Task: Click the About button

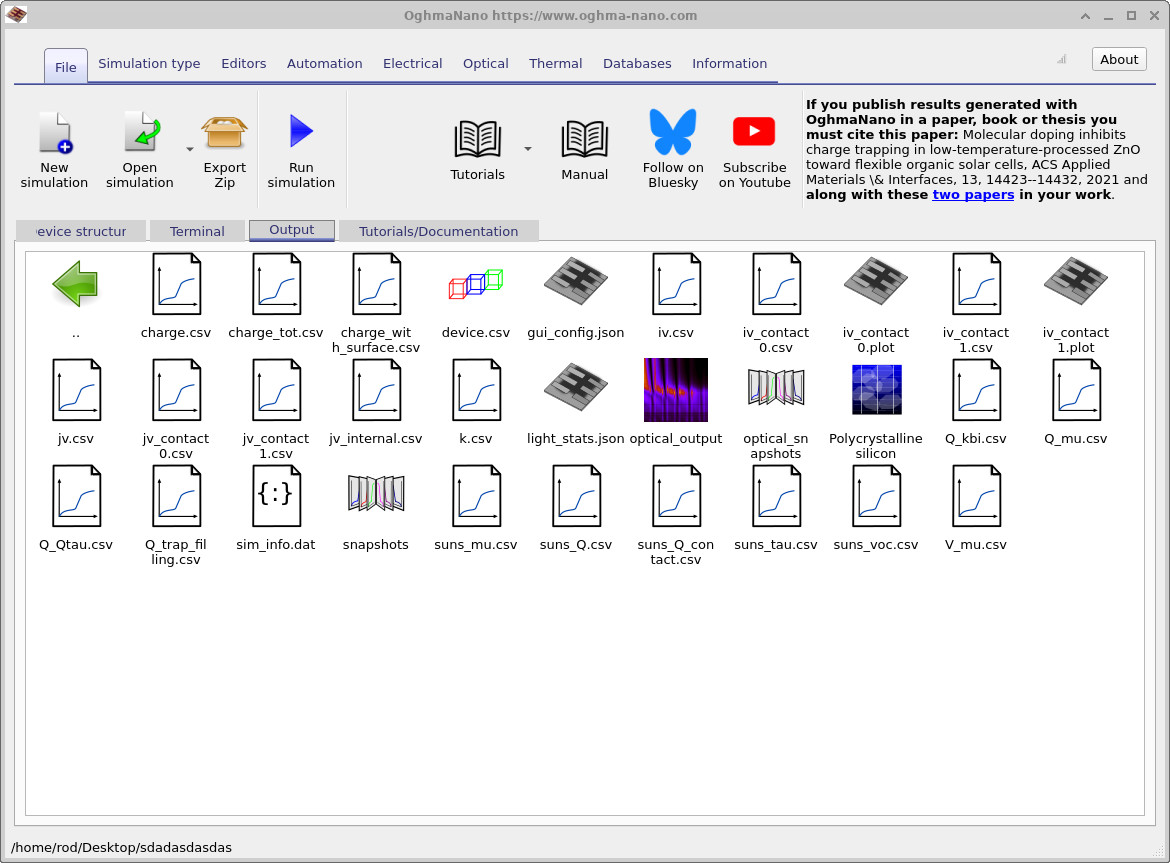Action: 1118,59
